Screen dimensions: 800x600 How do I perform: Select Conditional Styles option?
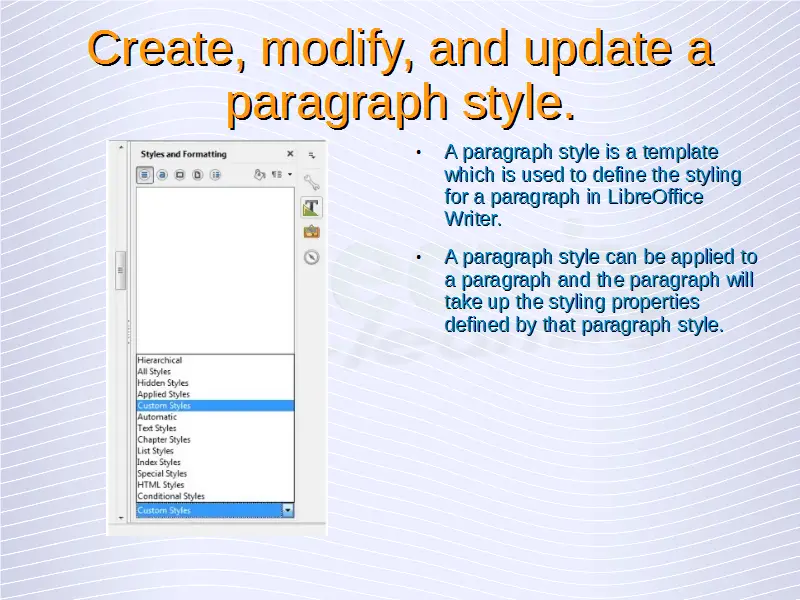coord(171,496)
